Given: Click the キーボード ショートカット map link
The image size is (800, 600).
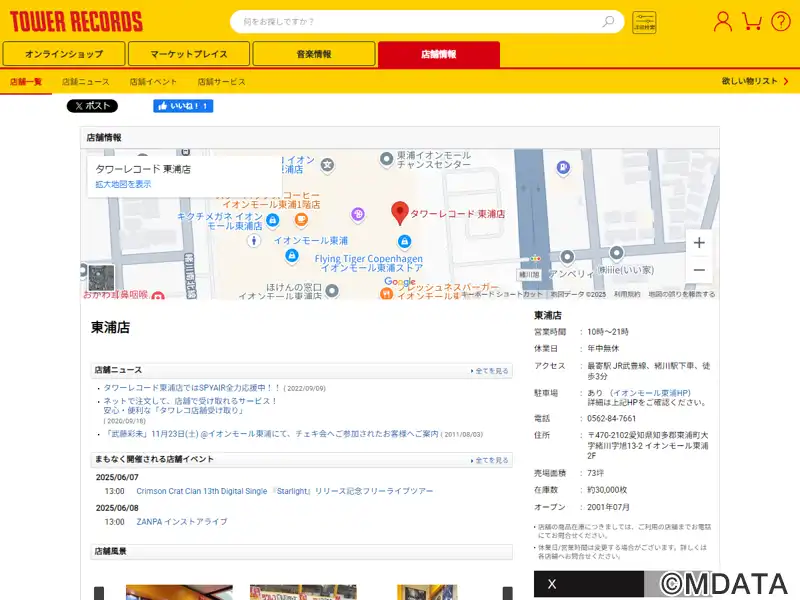Looking at the screenshot, I should point(502,294).
